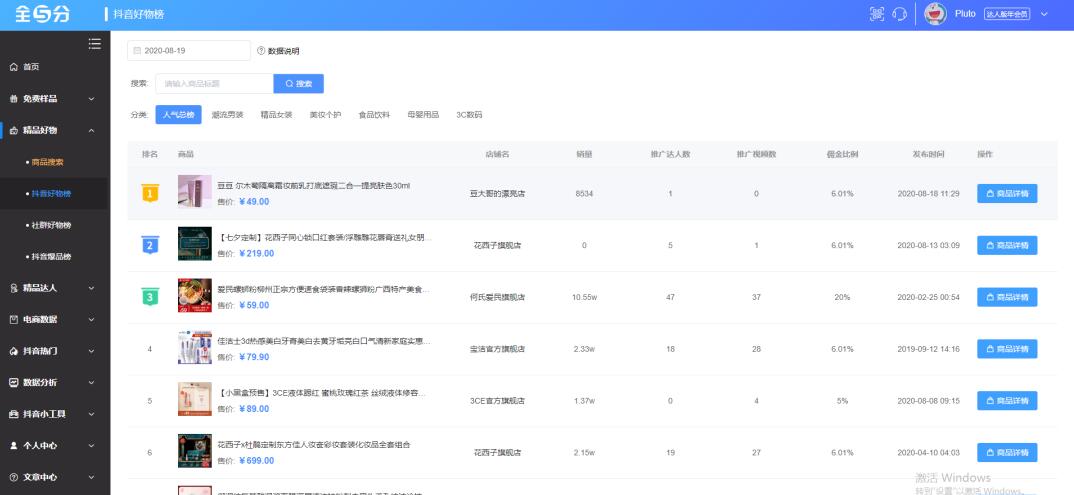
Task: Click shop name 宝洁官方旗舰店
Action: (x=497, y=349)
